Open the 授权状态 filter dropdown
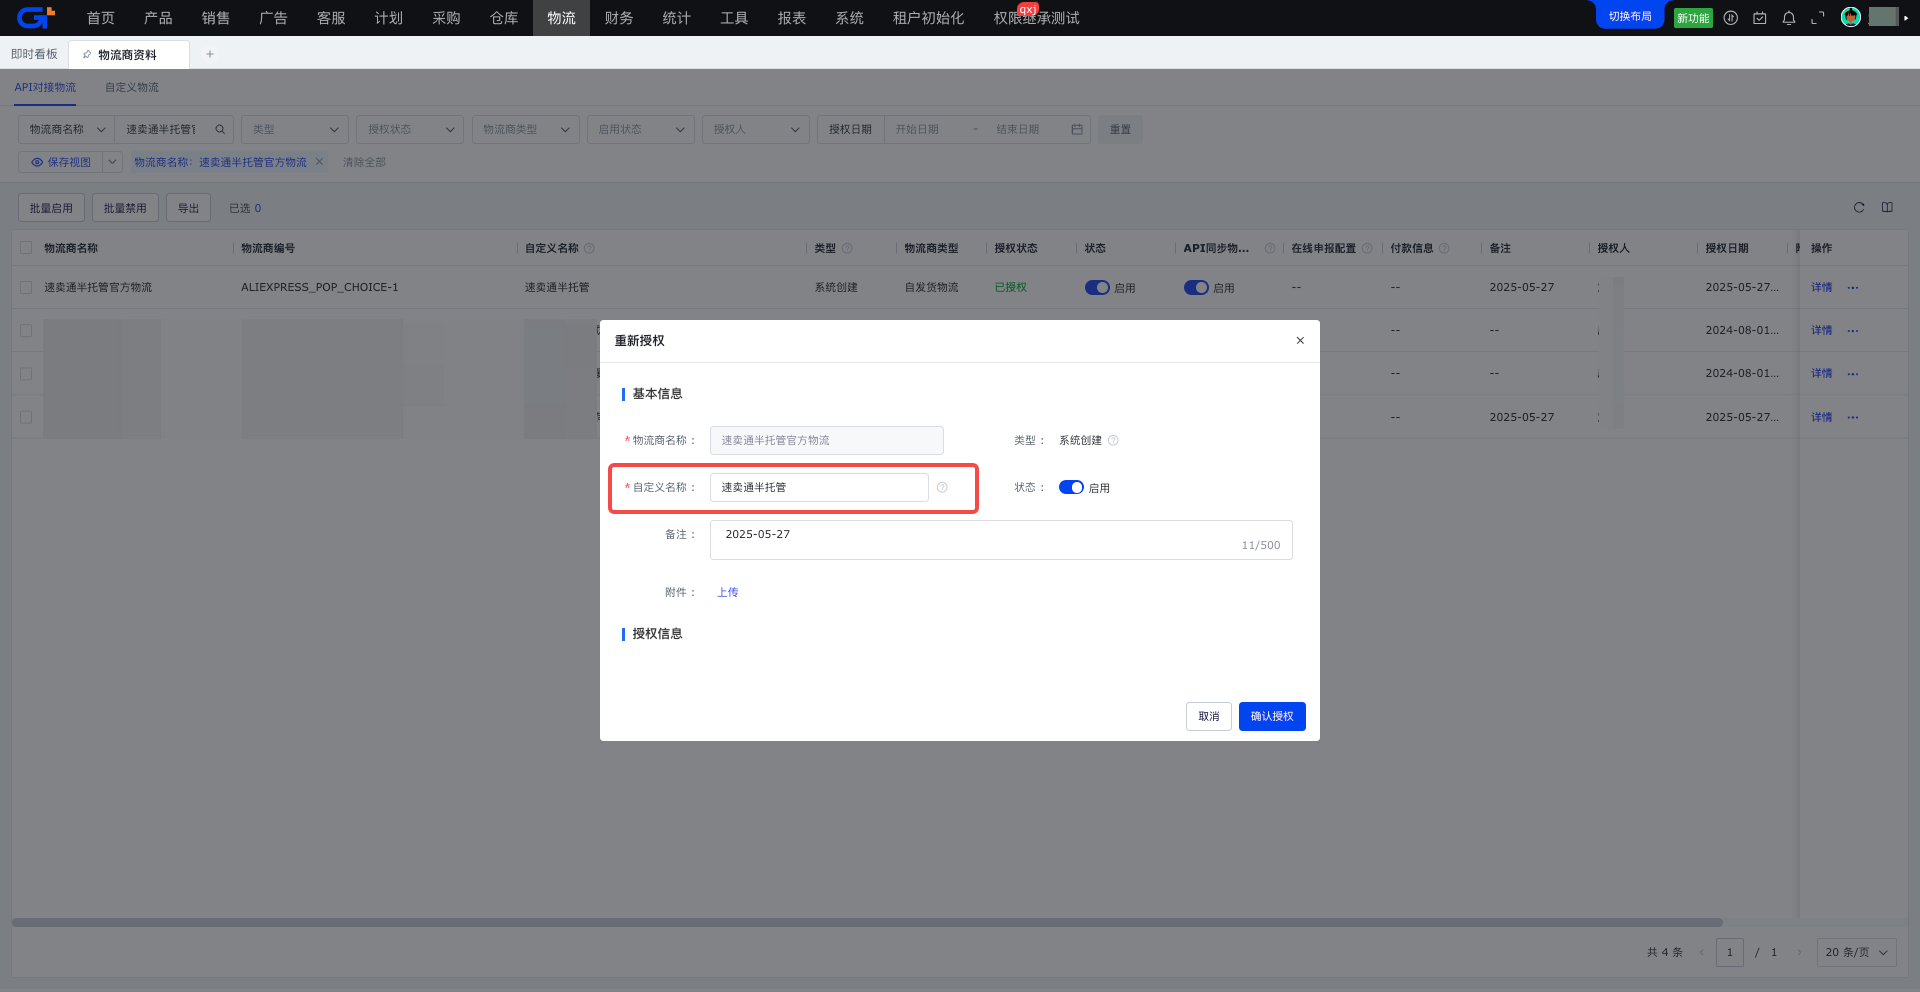The width and height of the screenshot is (1920, 992). (410, 129)
